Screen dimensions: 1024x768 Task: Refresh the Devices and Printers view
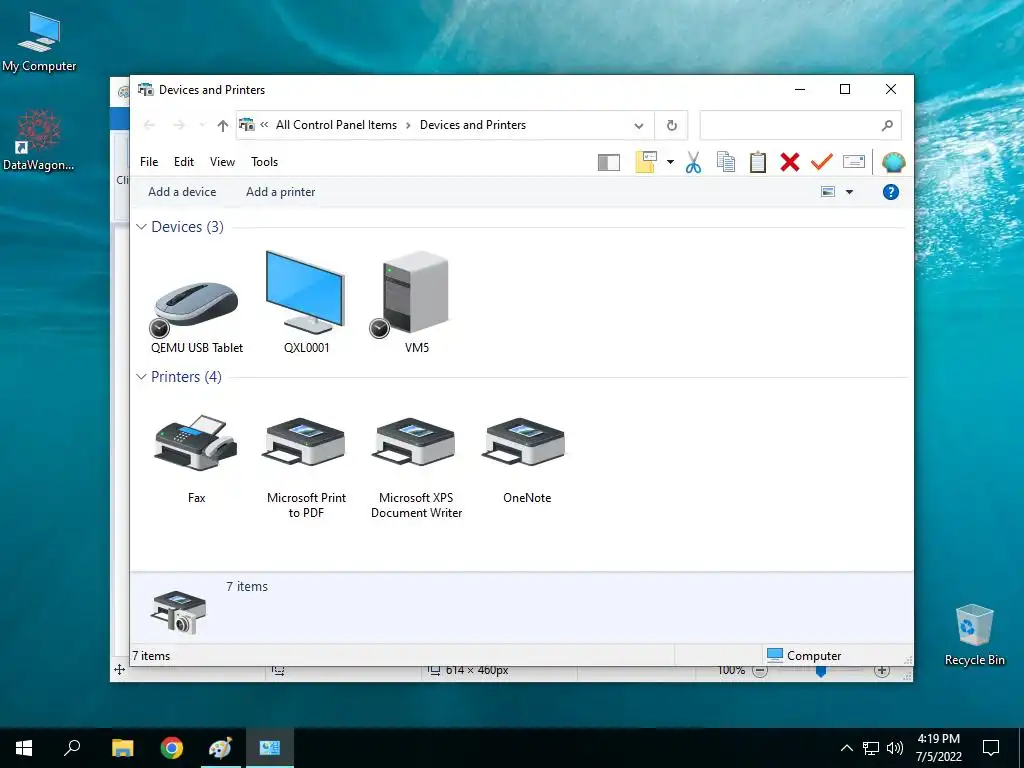click(x=671, y=125)
